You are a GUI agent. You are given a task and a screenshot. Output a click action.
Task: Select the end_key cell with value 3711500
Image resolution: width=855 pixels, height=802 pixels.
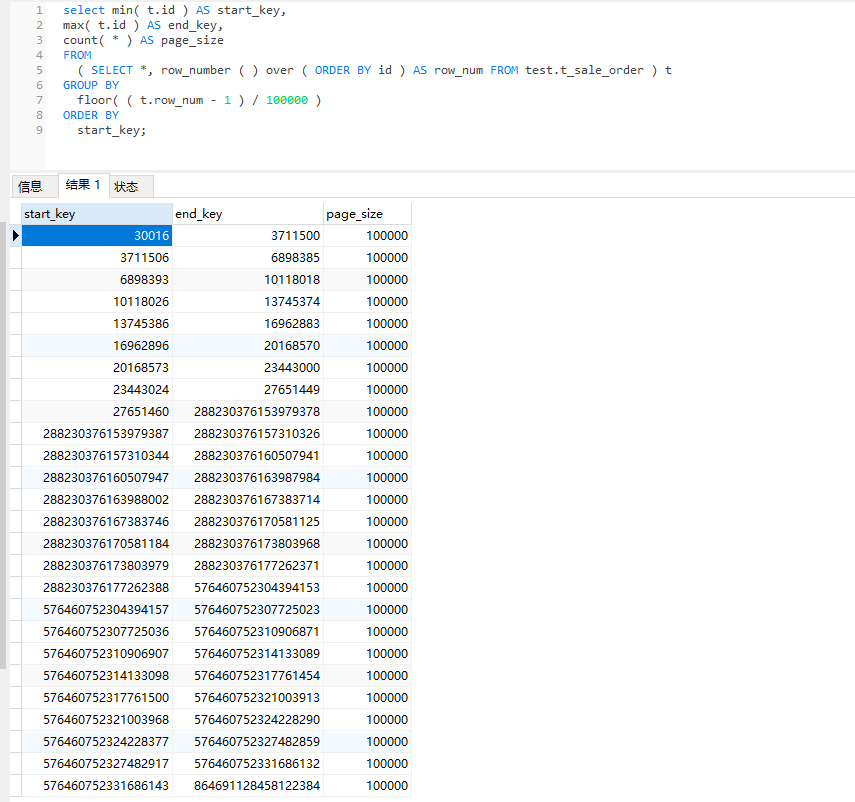247,236
